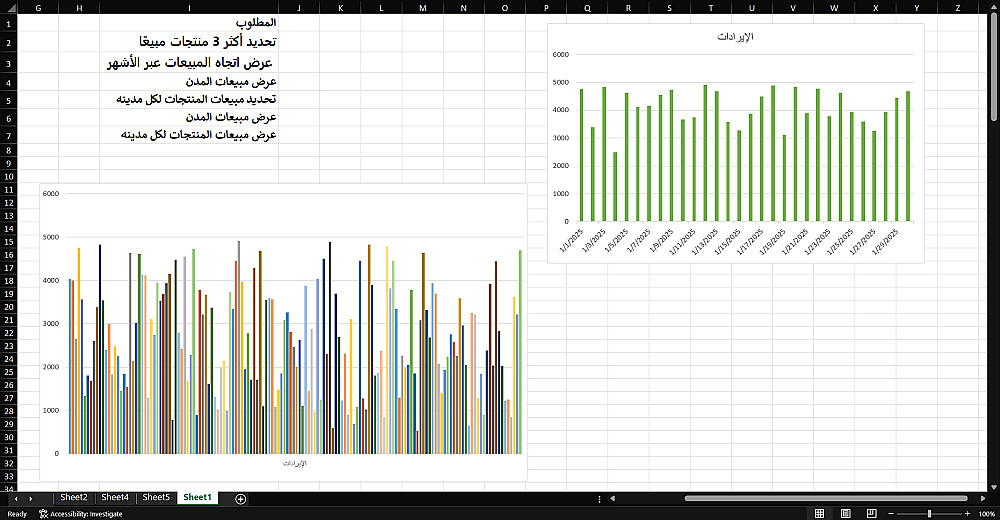Open Accessibility: Investigate status indicator
Screen dimensions: 1000x520
[80, 514]
